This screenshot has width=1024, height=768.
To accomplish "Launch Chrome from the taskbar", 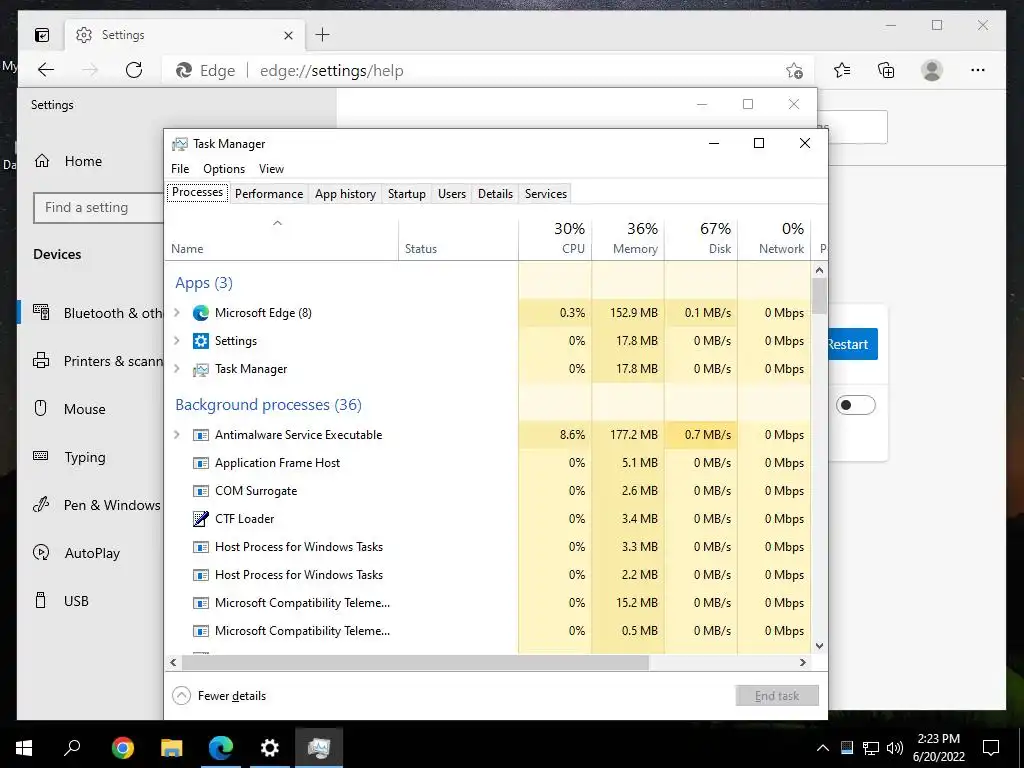I will point(122,748).
